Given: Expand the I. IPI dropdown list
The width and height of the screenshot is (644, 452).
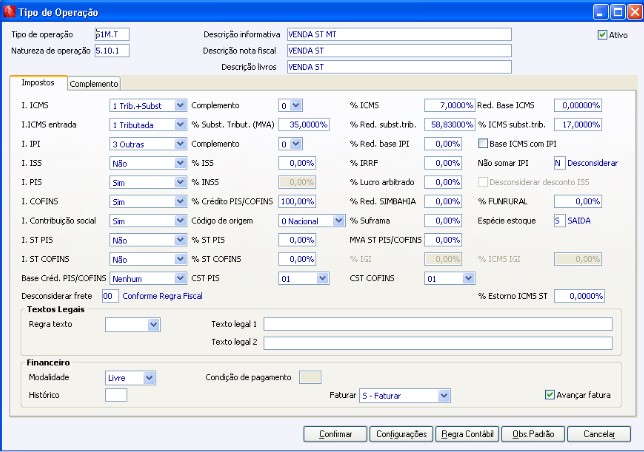Looking at the screenshot, I should pos(180,143).
